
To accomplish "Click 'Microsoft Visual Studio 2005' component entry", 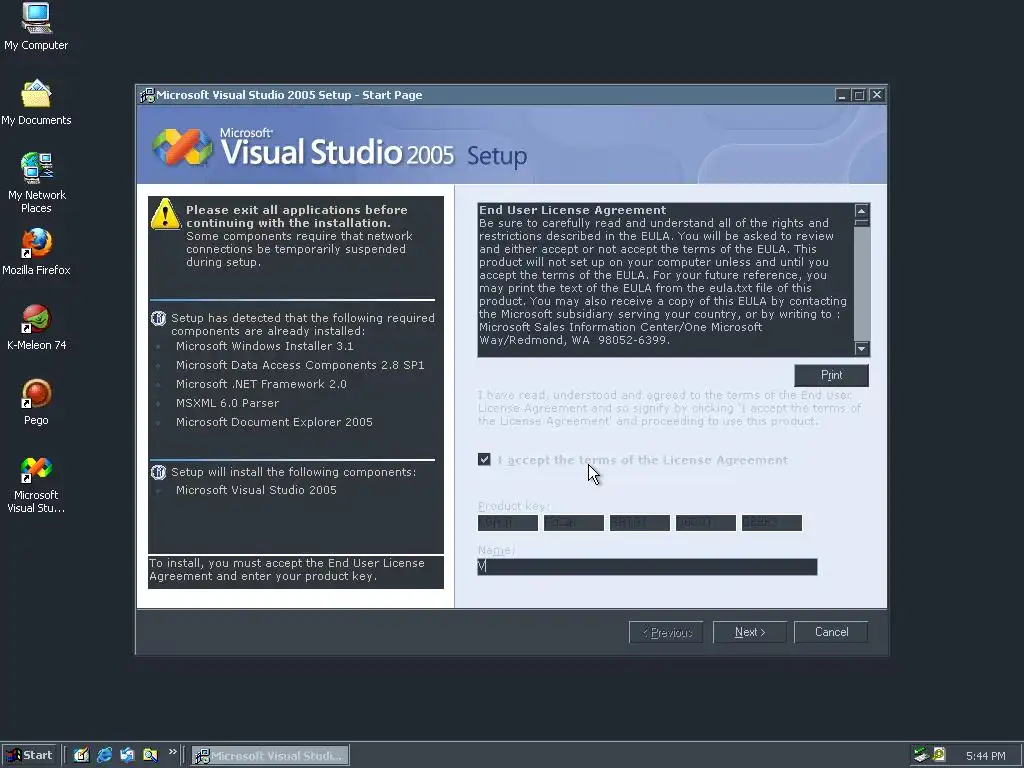I will tap(256, 490).
